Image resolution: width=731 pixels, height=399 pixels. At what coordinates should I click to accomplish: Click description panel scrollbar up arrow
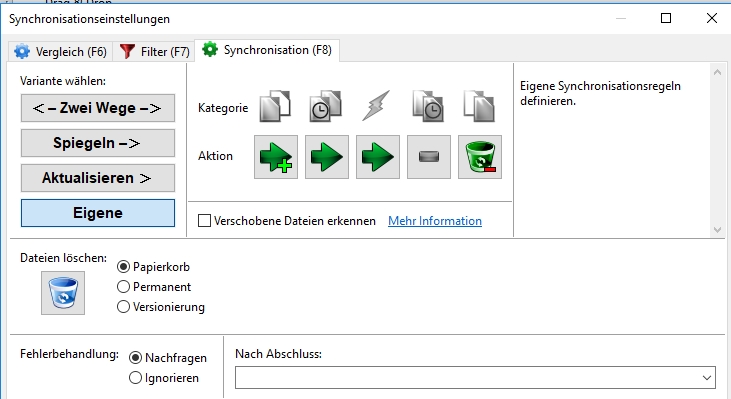click(717, 72)
